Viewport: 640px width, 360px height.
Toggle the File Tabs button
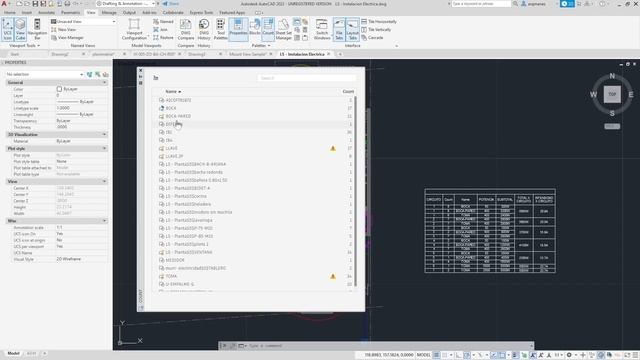(339, 29)
